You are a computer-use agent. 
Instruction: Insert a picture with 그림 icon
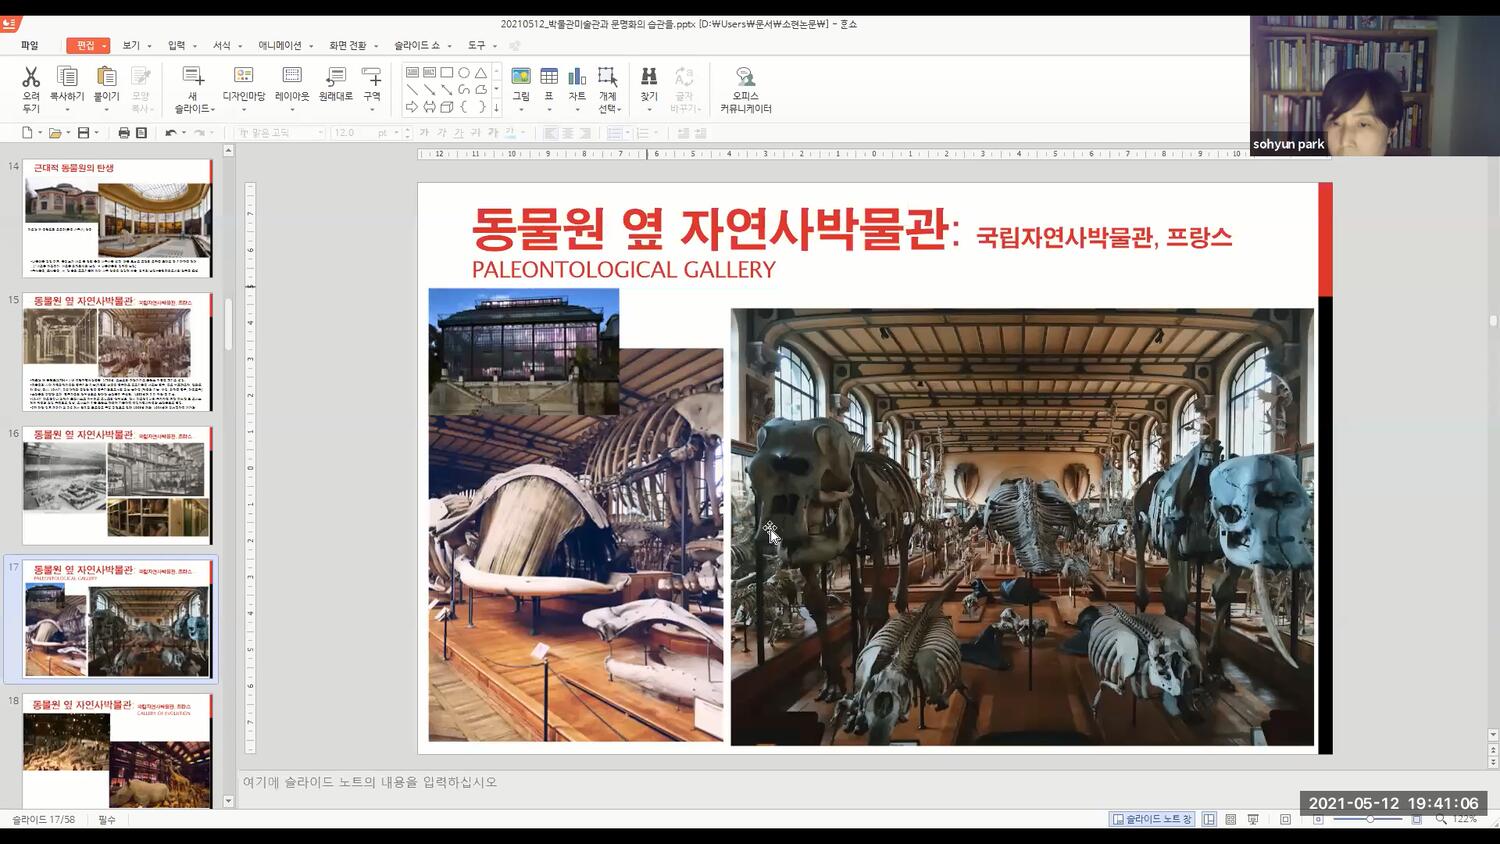tap(521, 77)
